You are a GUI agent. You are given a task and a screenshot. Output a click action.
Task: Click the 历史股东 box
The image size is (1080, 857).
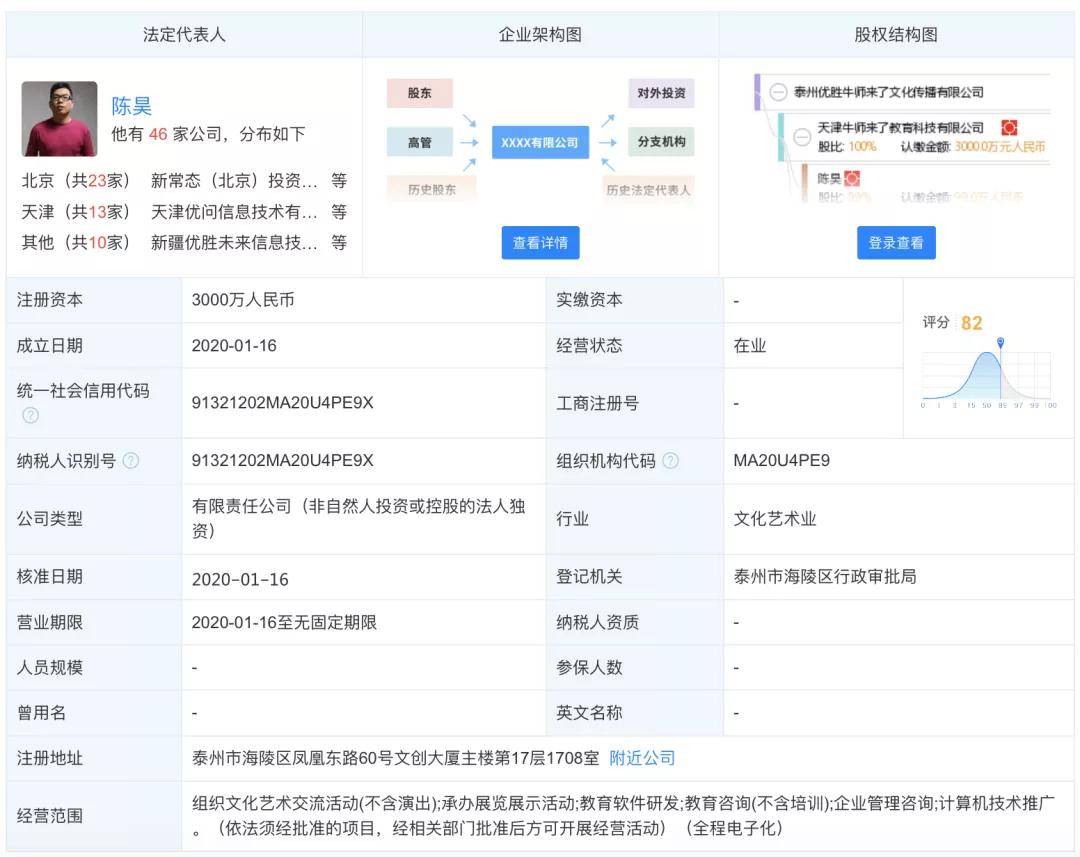pos(431,189)
